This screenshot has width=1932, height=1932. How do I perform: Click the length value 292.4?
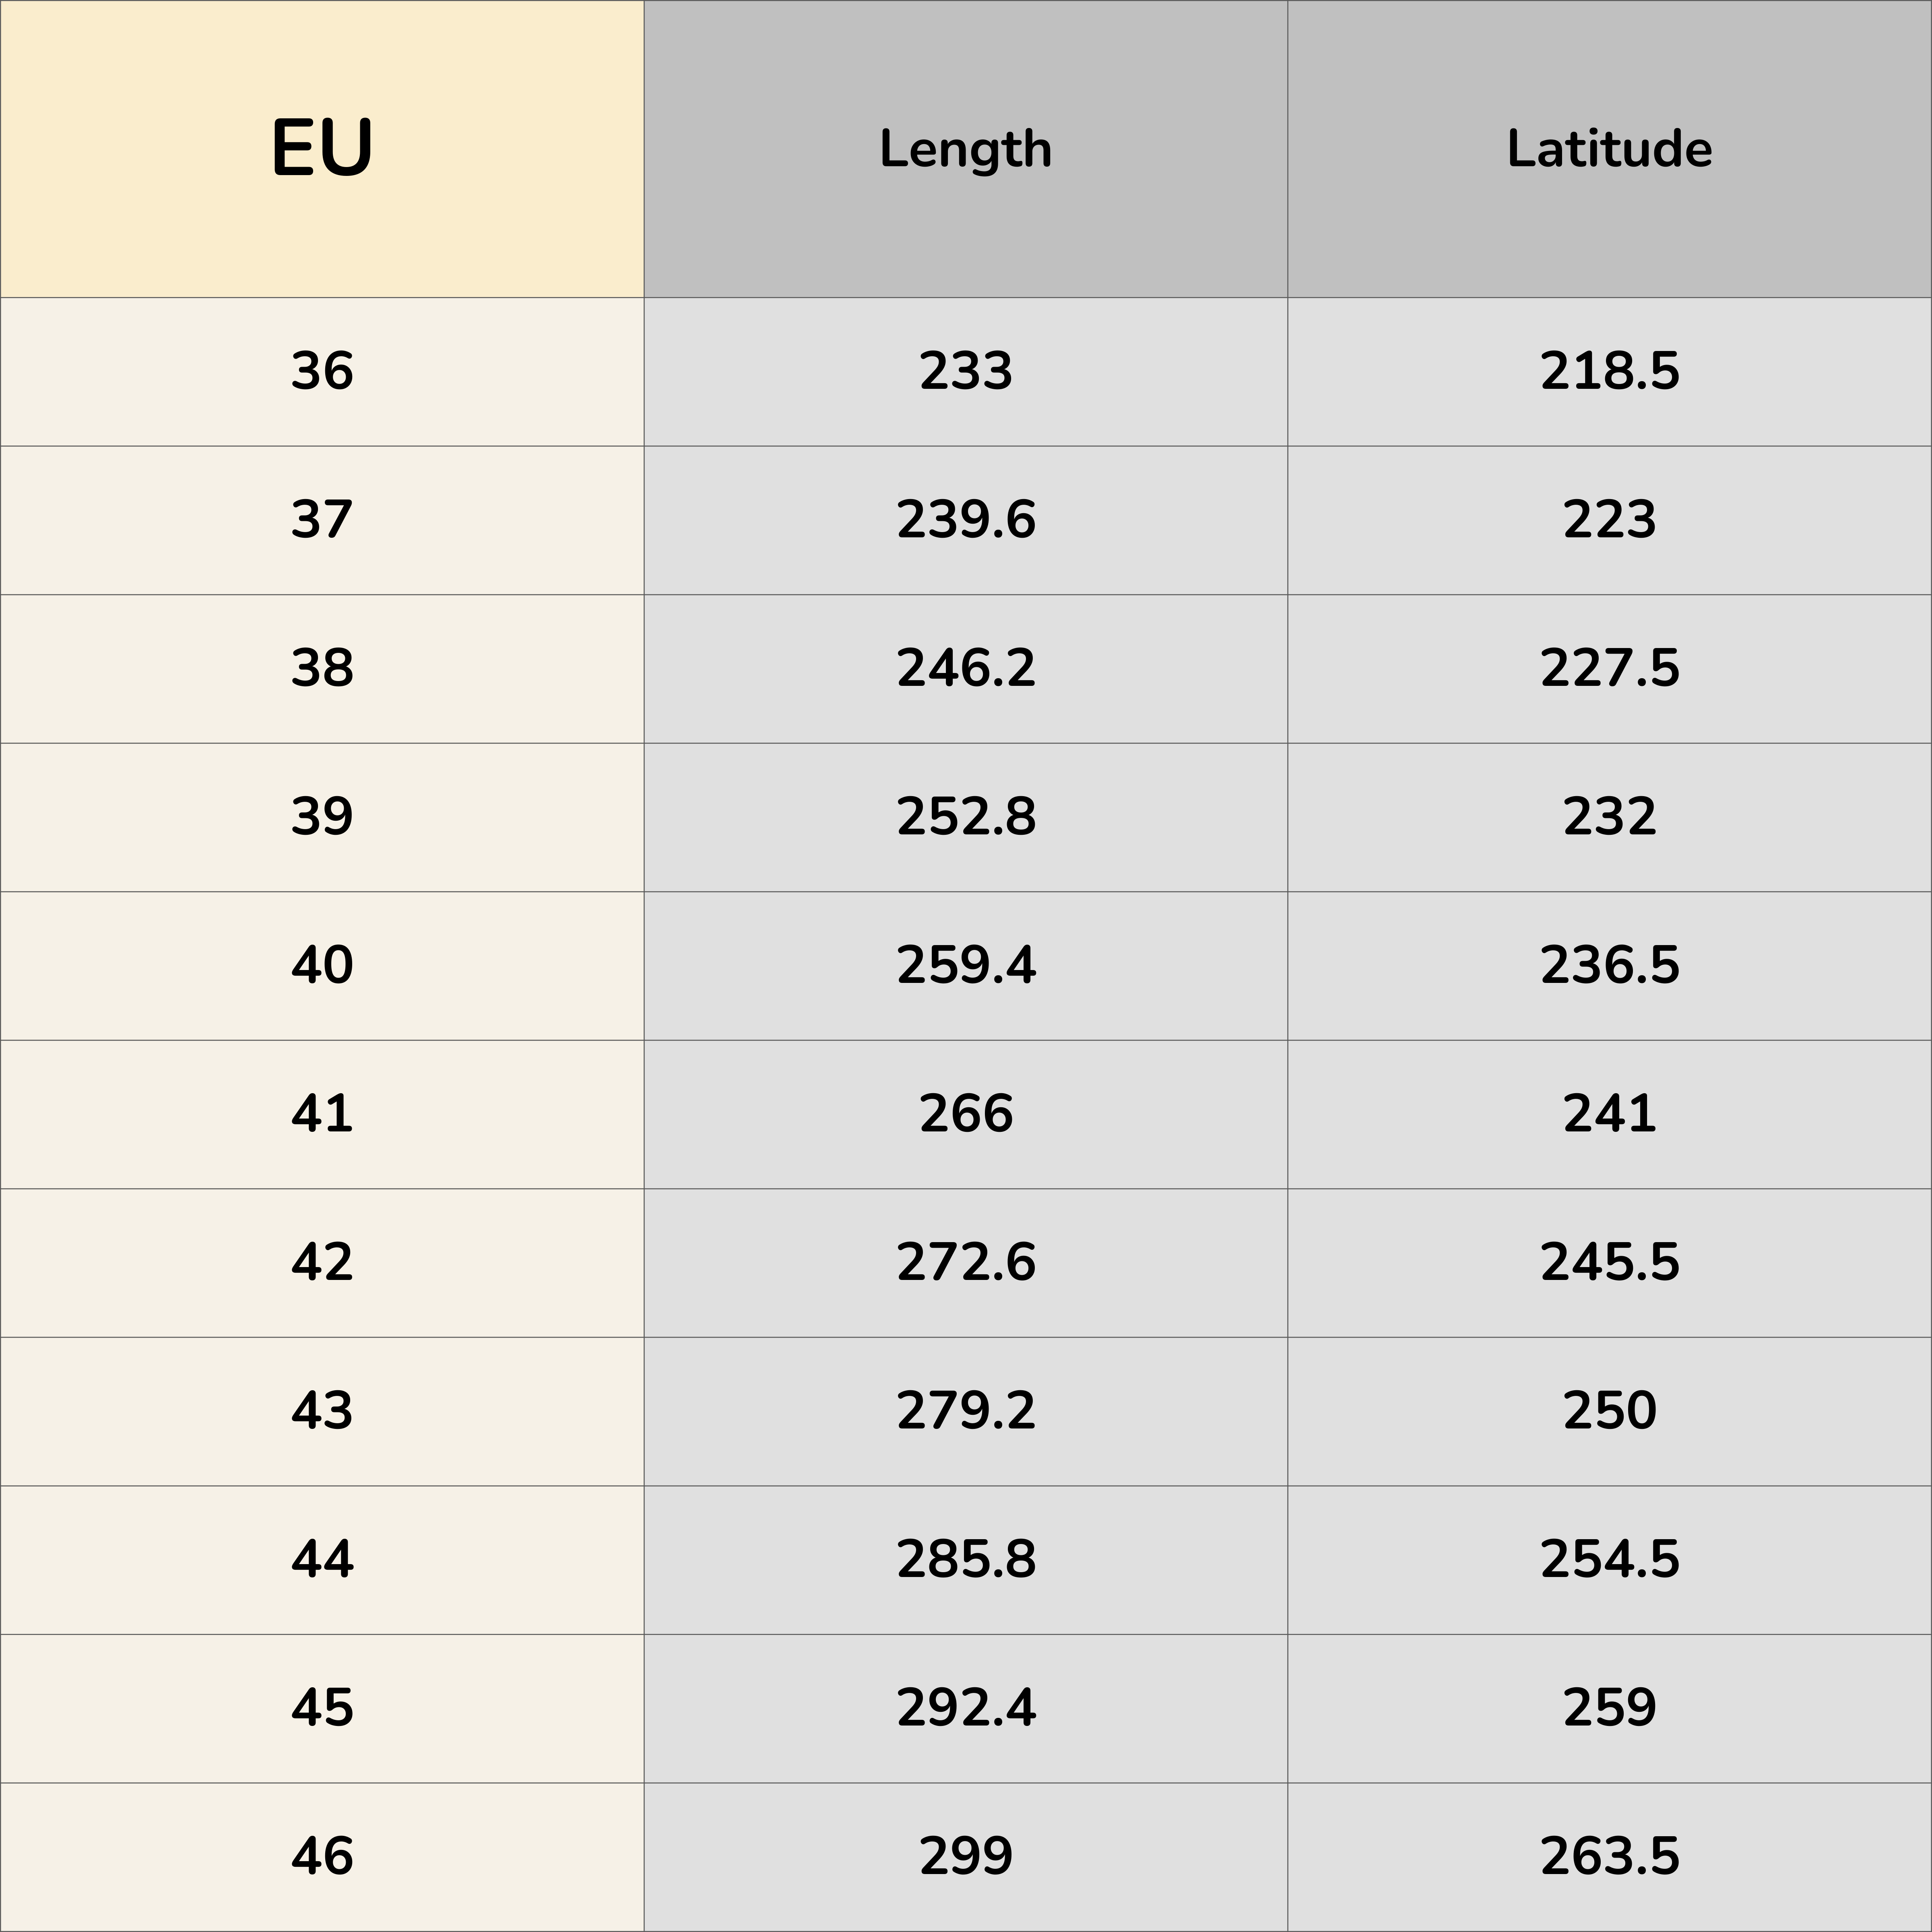965,1707
